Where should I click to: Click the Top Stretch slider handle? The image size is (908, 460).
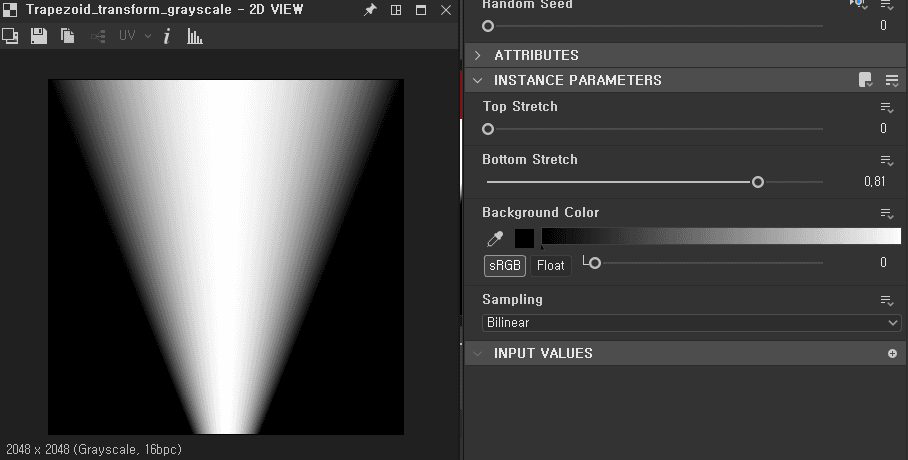point(488,129)
